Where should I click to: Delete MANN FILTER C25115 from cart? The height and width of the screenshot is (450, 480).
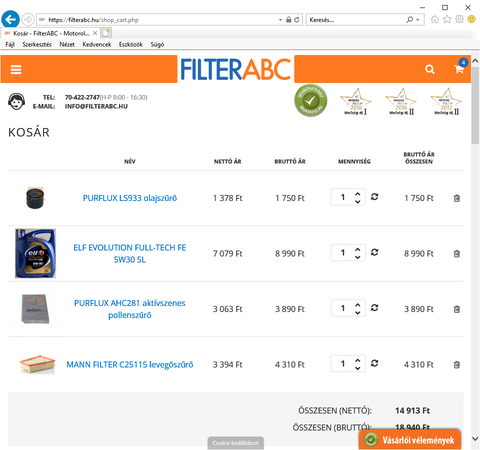tap(457, 365)
